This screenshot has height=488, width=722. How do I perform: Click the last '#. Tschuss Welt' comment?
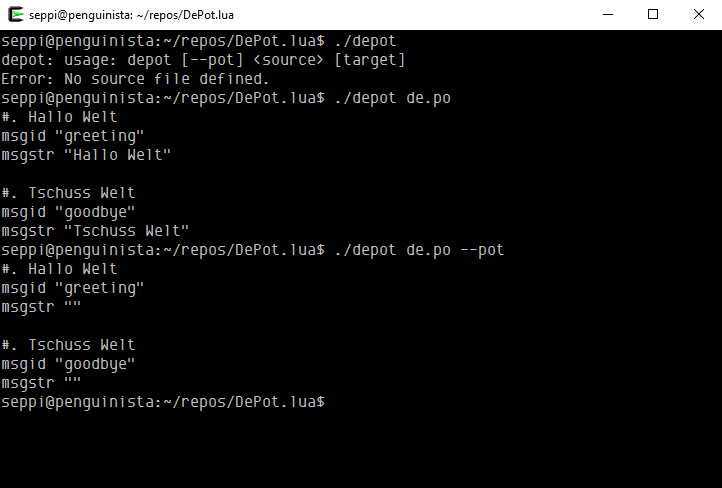pyautogui.click(x=68, y=345)
